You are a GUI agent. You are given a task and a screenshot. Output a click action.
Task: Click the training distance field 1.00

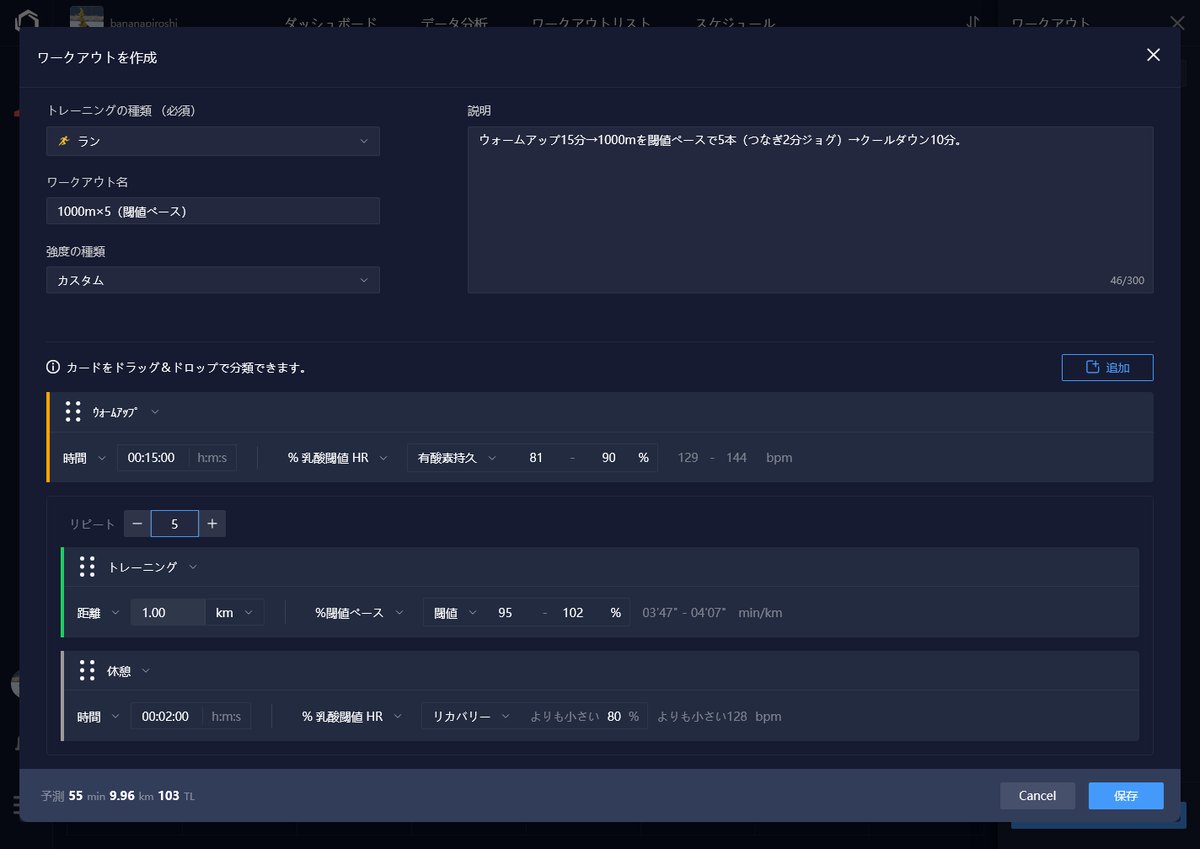coord(168,613)
